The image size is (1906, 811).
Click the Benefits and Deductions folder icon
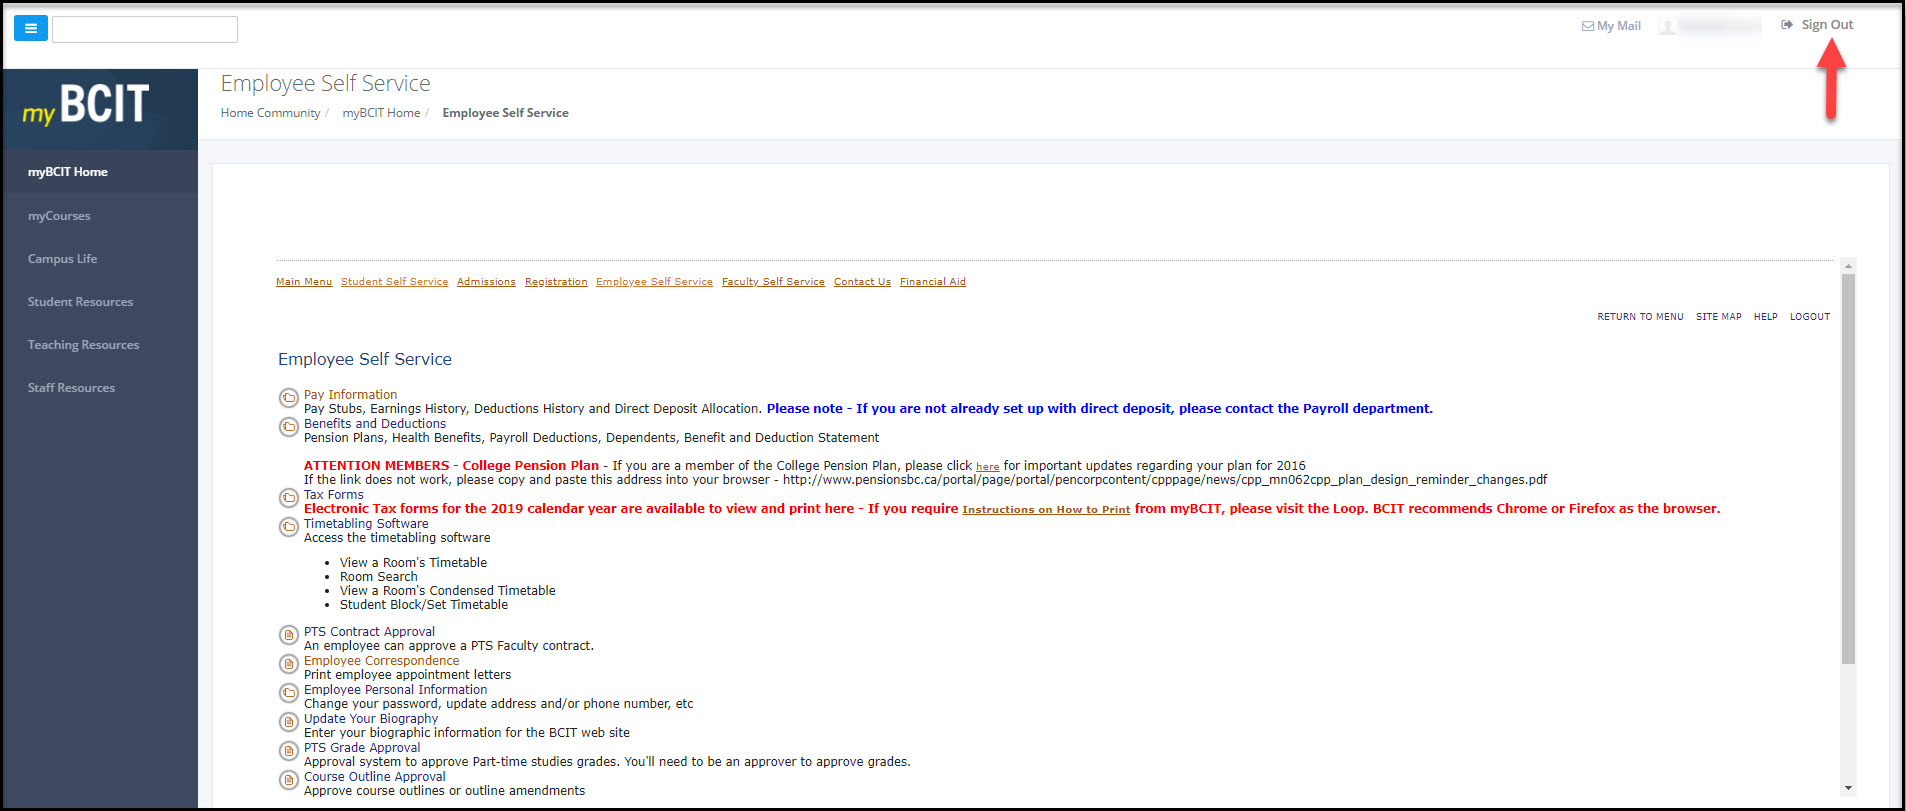point(288,427)
